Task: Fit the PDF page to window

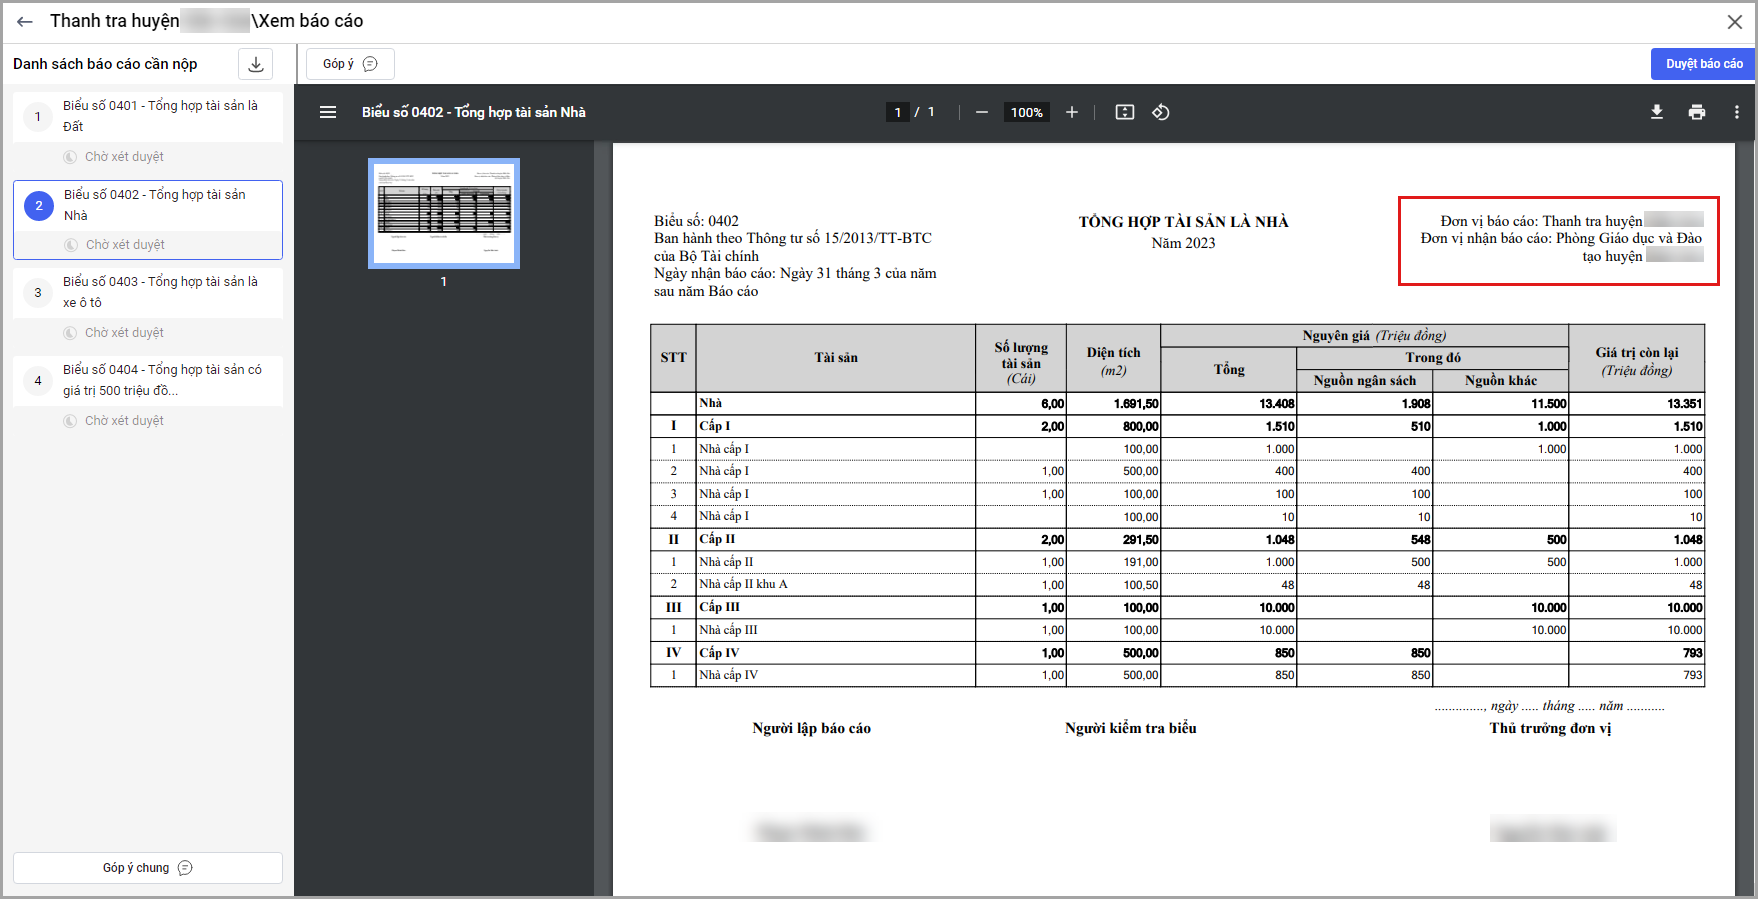Action: pos(1125,112)
